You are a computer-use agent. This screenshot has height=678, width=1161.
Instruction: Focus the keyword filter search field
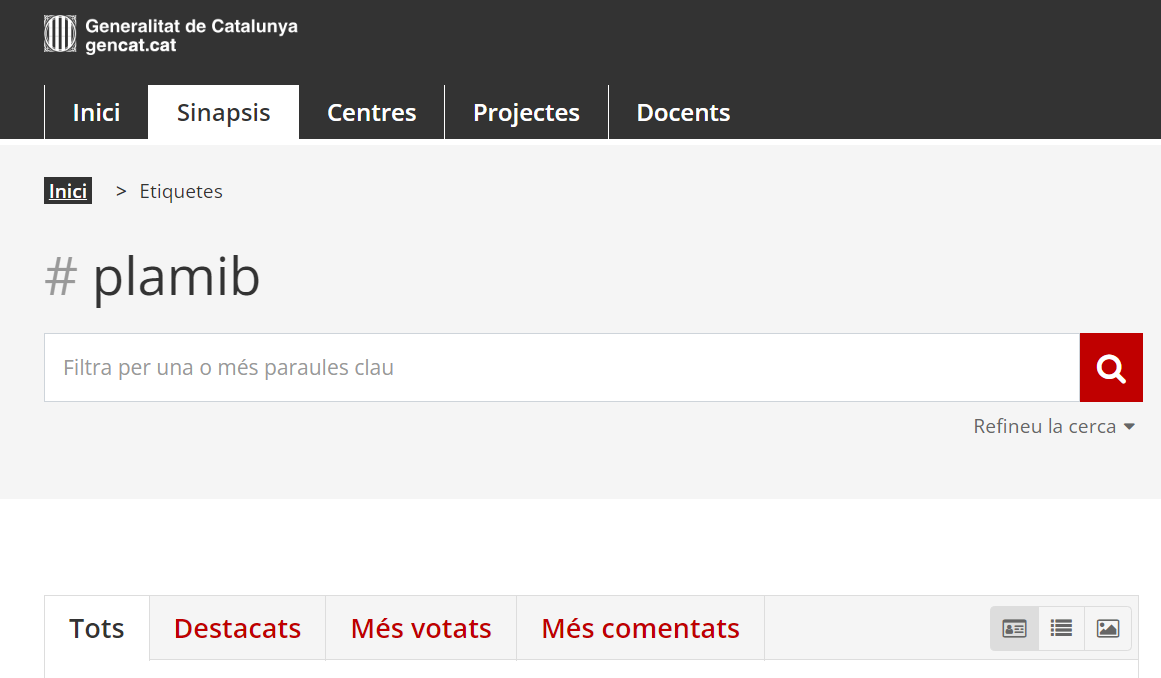pyautogui.click(x=561, y=368)
